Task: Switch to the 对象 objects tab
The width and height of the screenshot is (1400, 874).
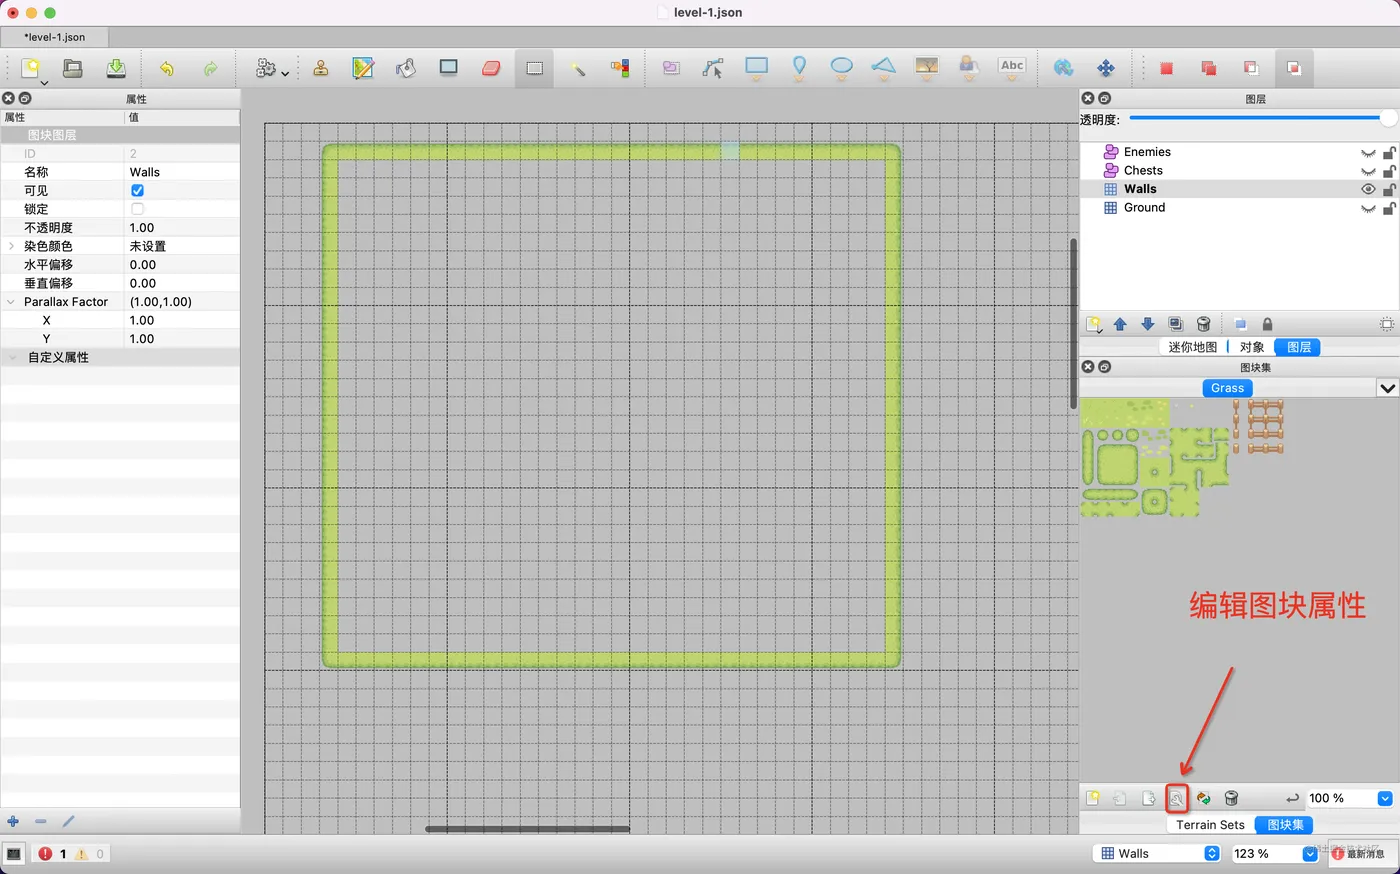Action: coord(1252,347)
